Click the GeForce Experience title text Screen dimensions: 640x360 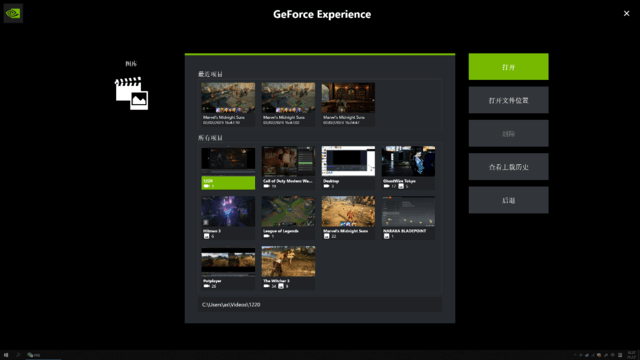[x=322, y=14]
